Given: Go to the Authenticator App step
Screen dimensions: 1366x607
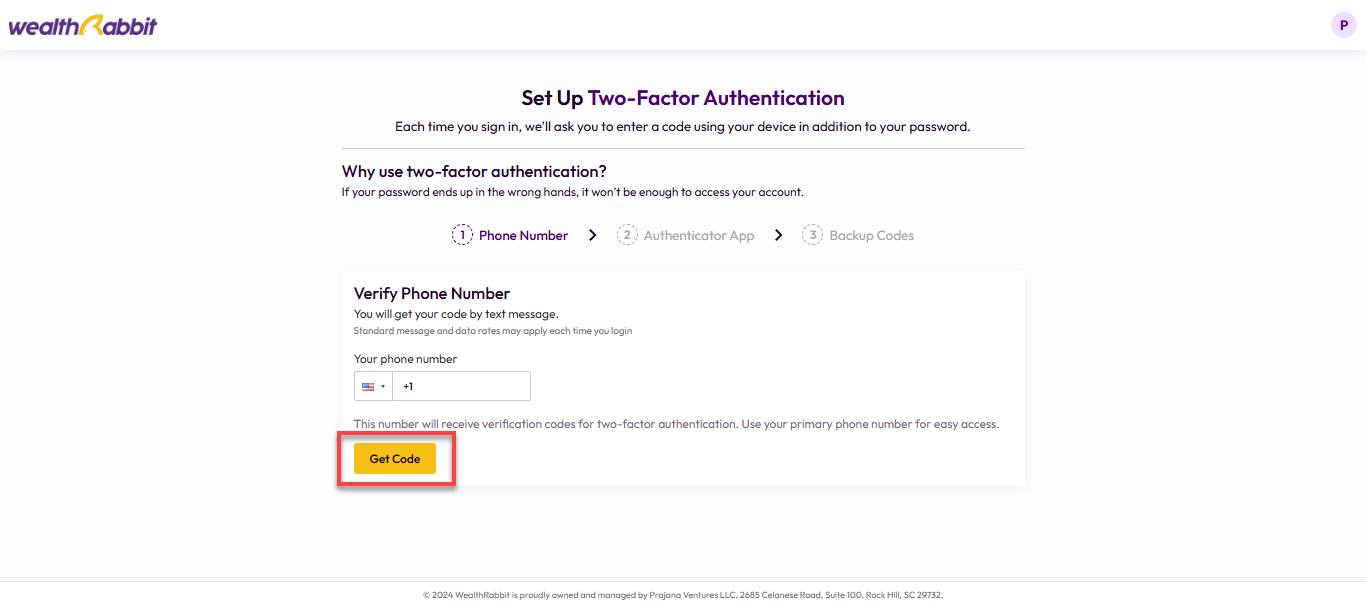Looking at the screenshot, I should coord(699,236).
